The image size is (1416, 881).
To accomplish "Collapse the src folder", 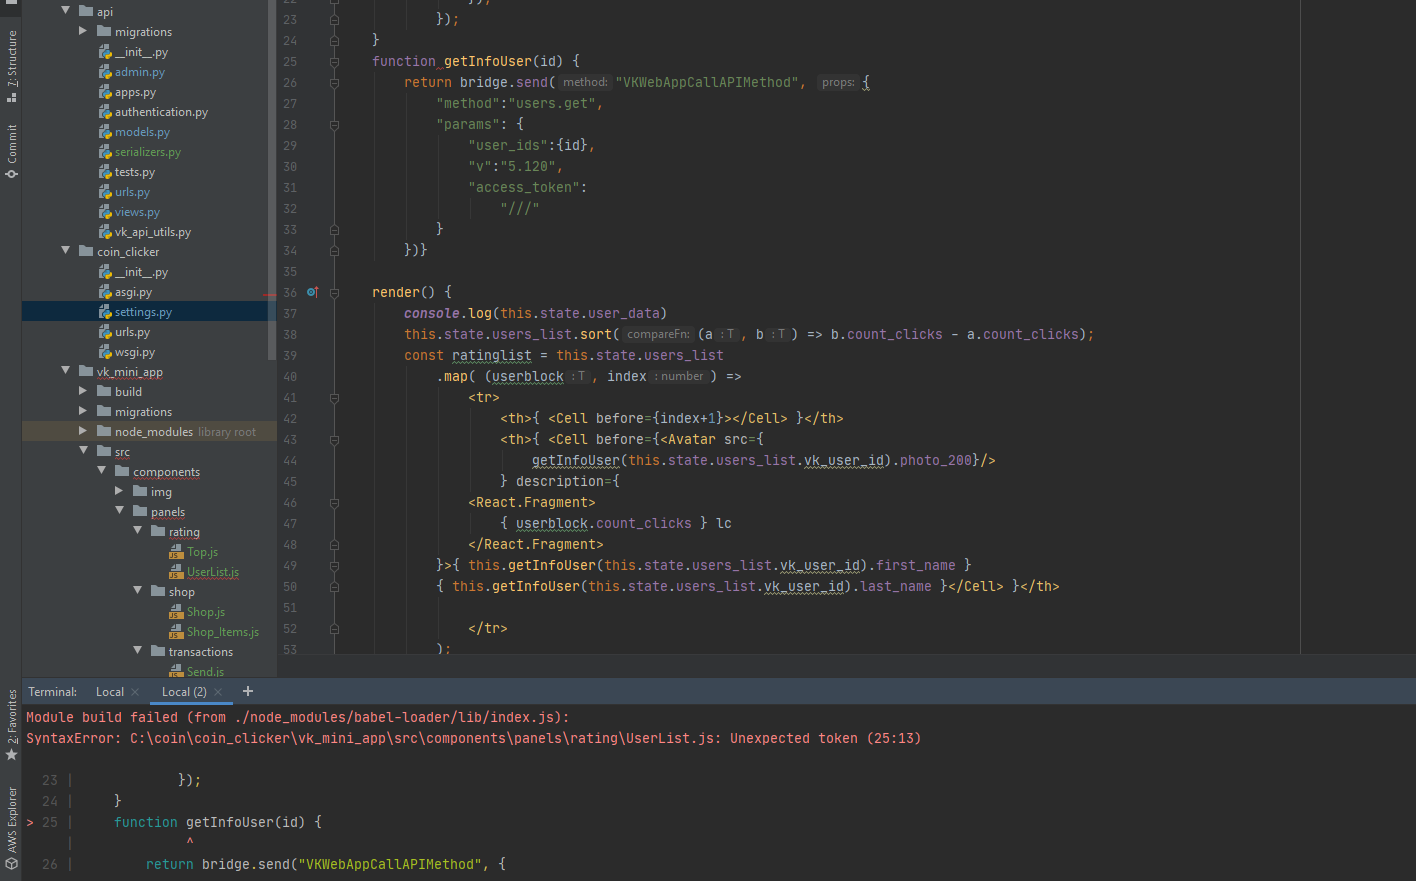I will tap(84, 451).
